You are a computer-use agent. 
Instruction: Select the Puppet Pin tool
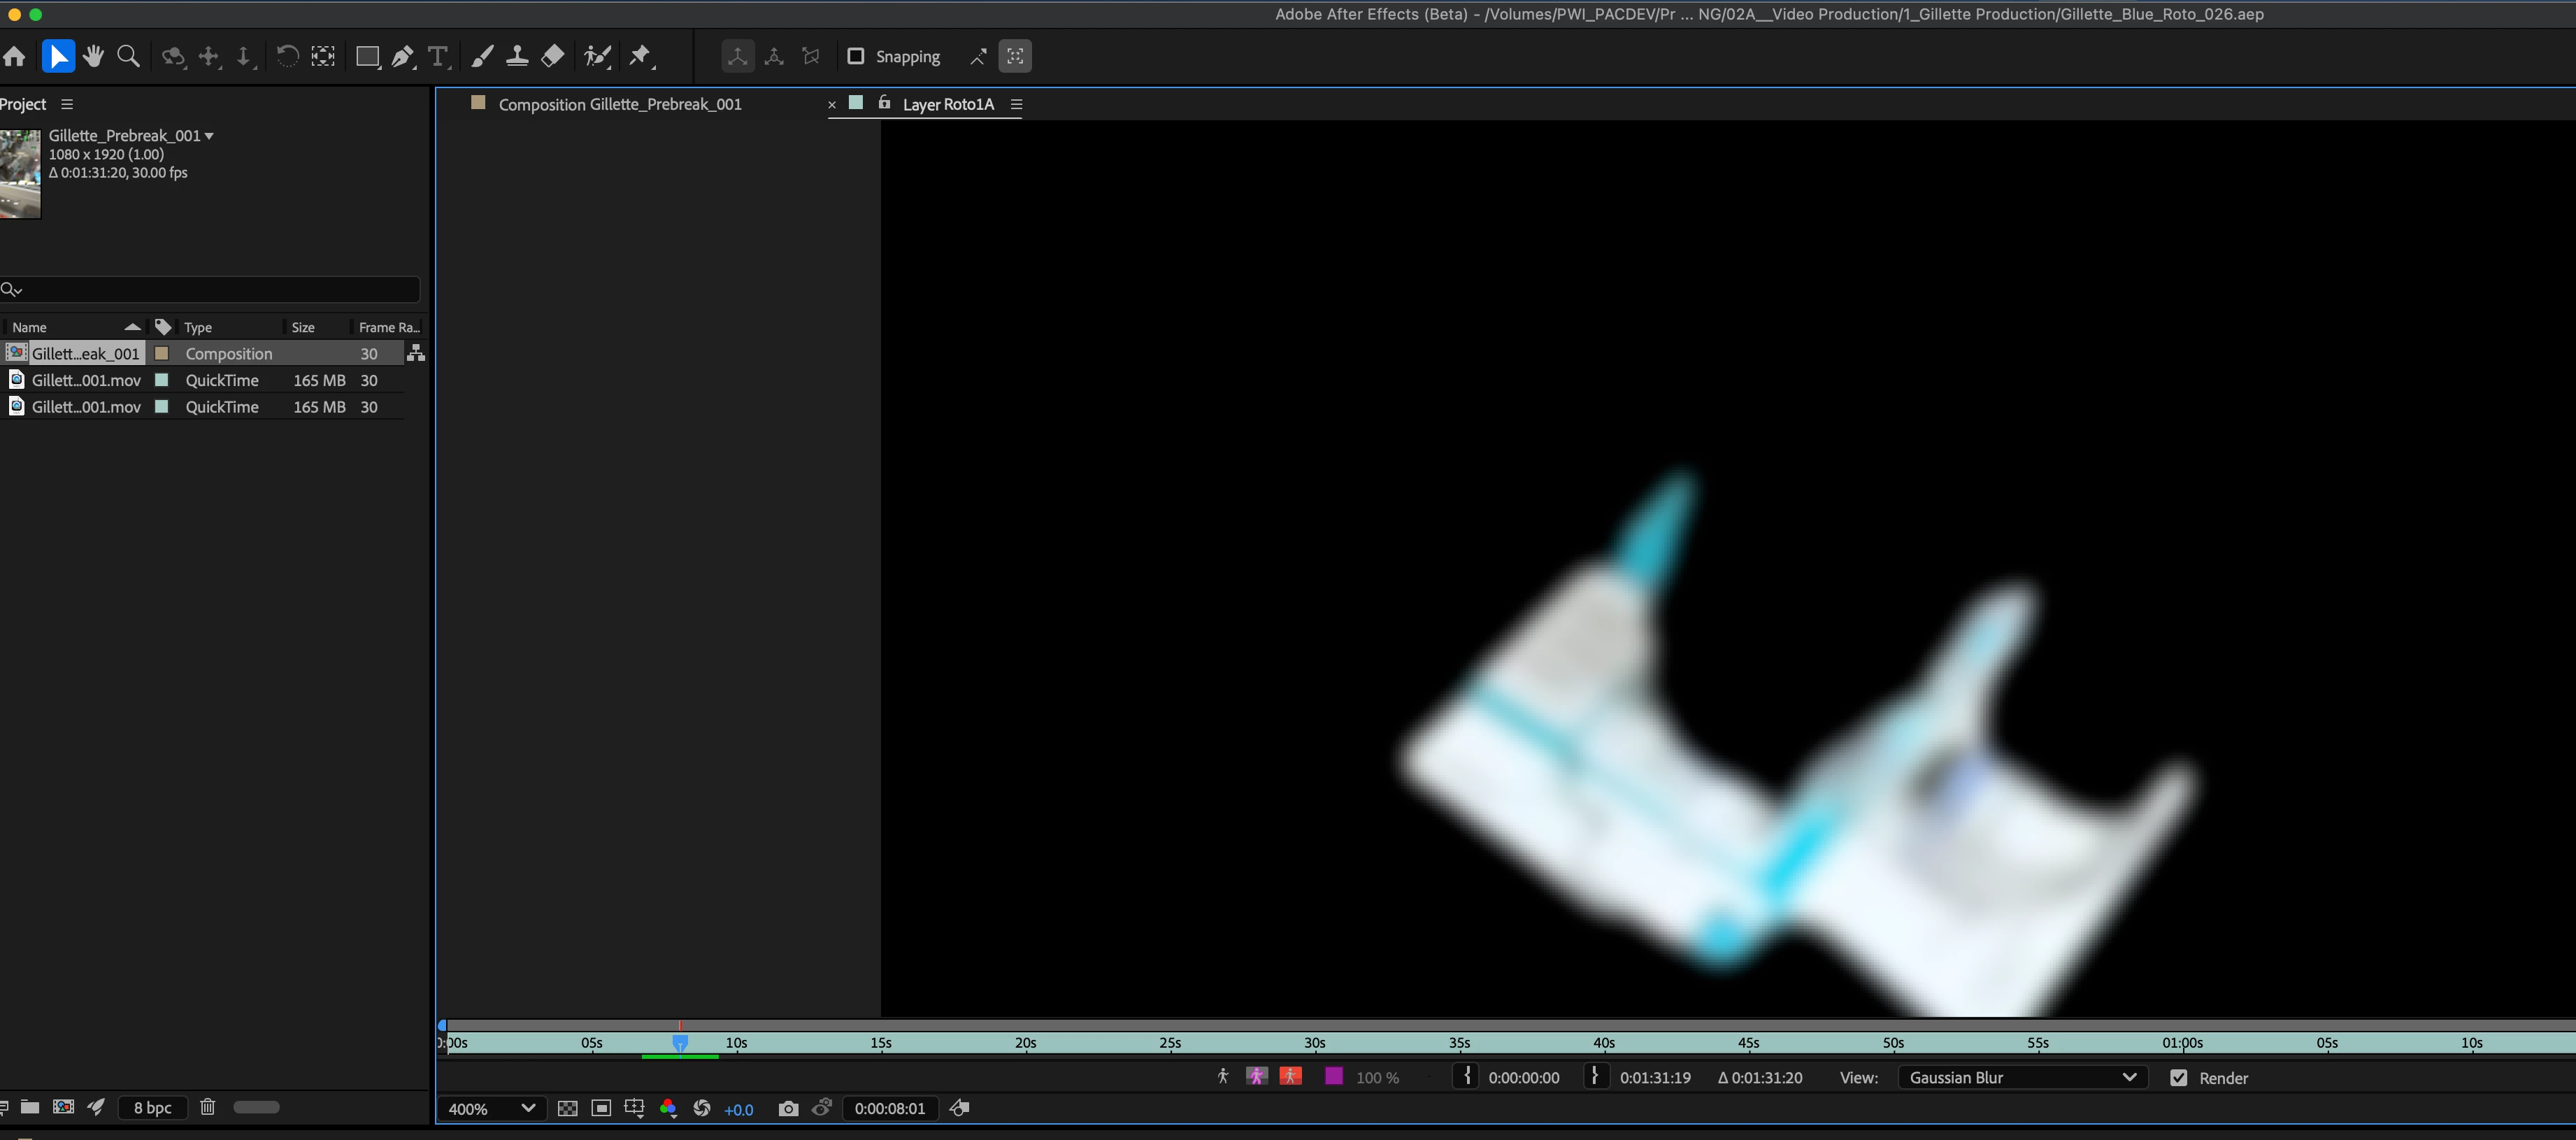coord(640,56)
